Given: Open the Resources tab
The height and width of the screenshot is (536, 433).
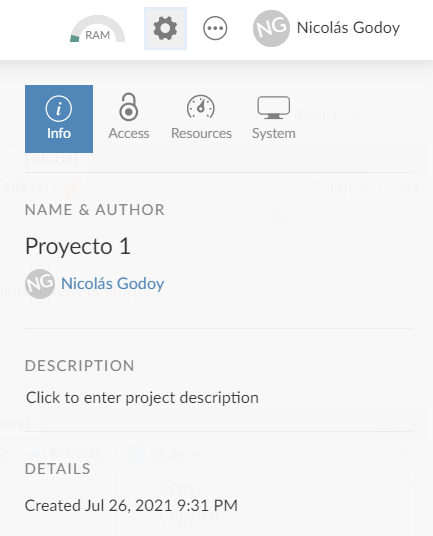Looking at the screenshot, I should pyautogui.click(x=201, y=119).
